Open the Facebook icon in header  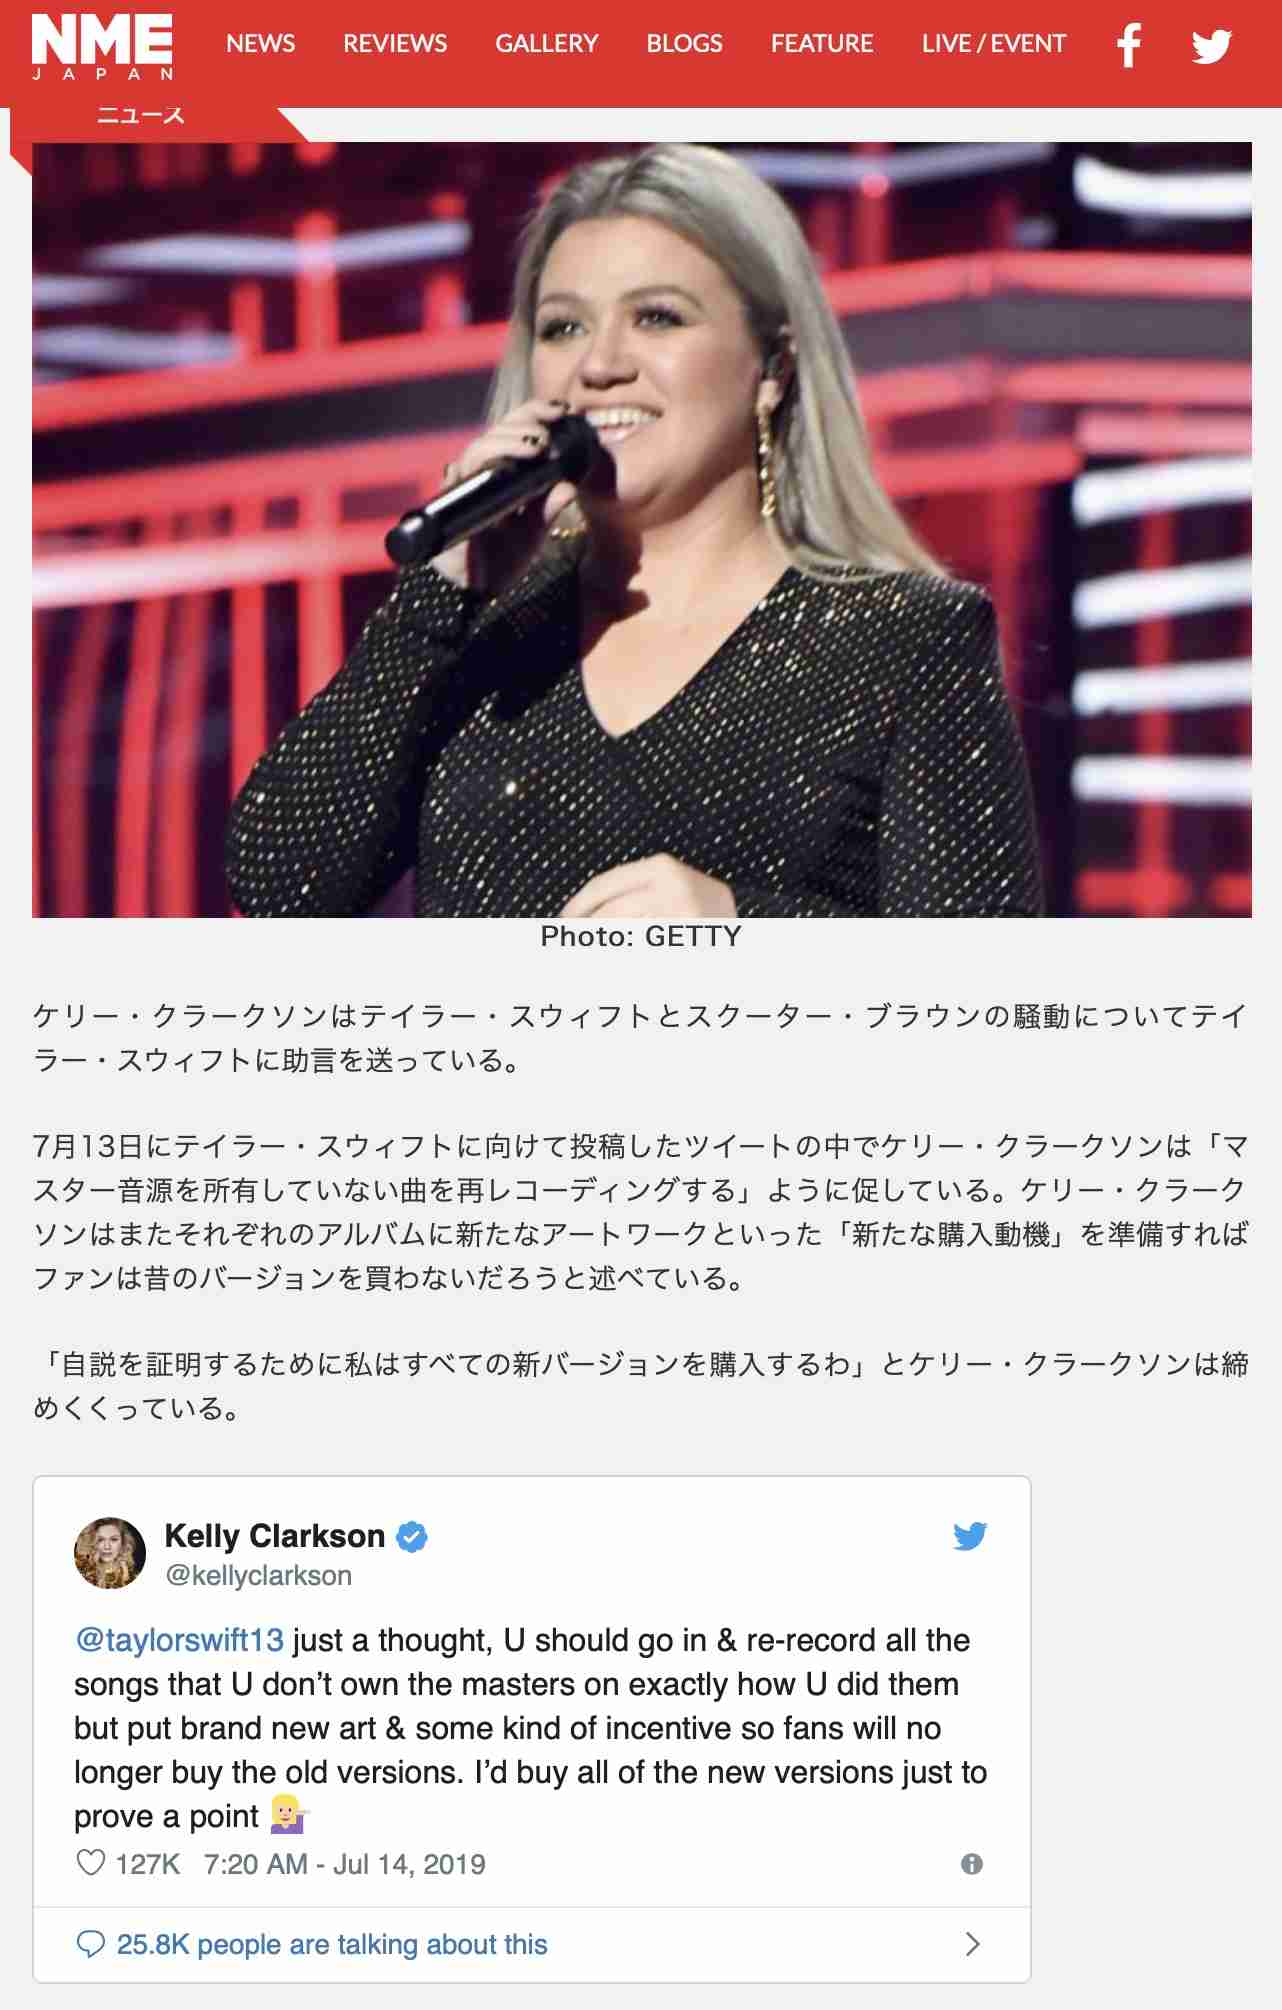pyautogui.click(x=1129, y=45)
